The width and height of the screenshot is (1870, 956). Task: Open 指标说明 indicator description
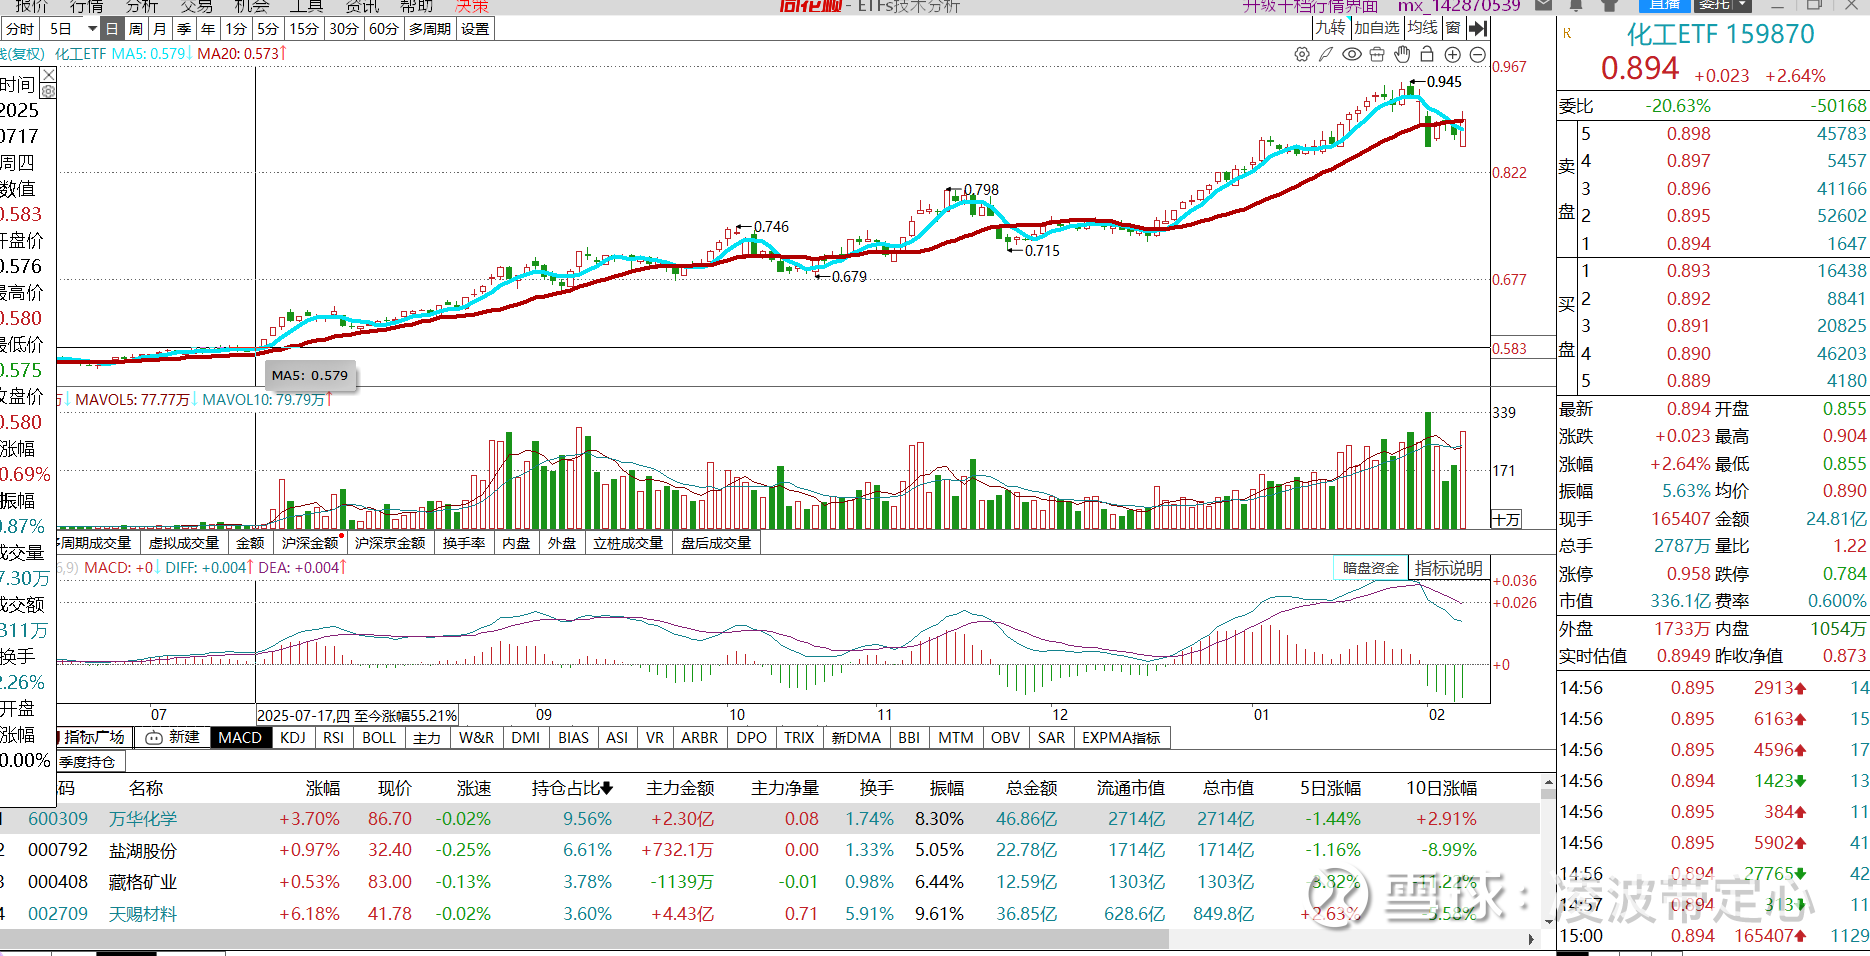[1449, 568]
